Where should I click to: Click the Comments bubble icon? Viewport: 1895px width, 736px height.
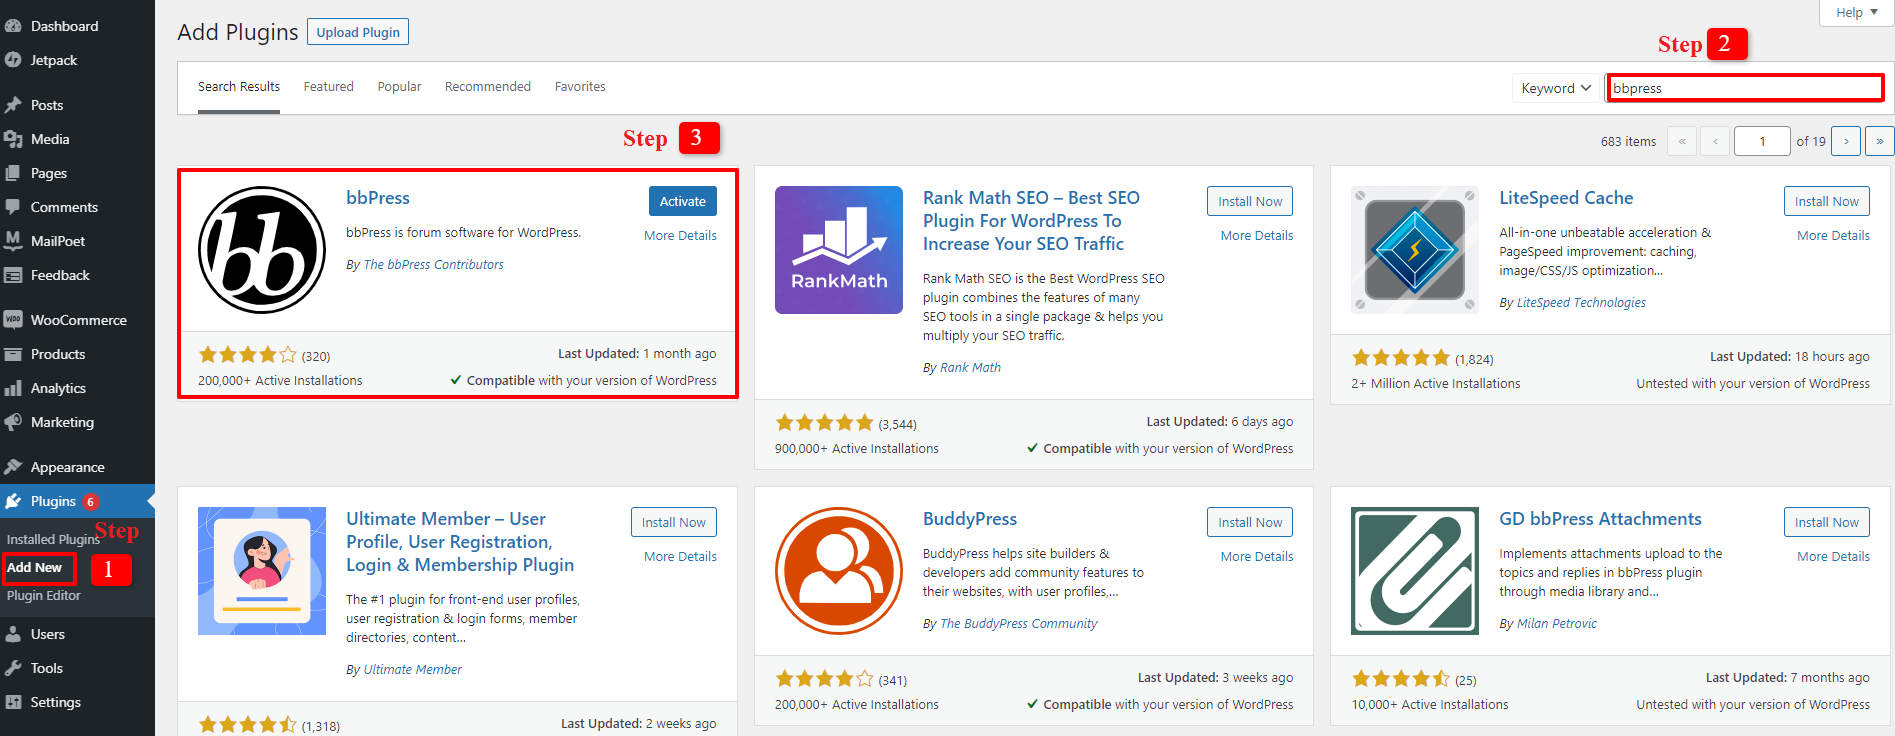[13, 207]
